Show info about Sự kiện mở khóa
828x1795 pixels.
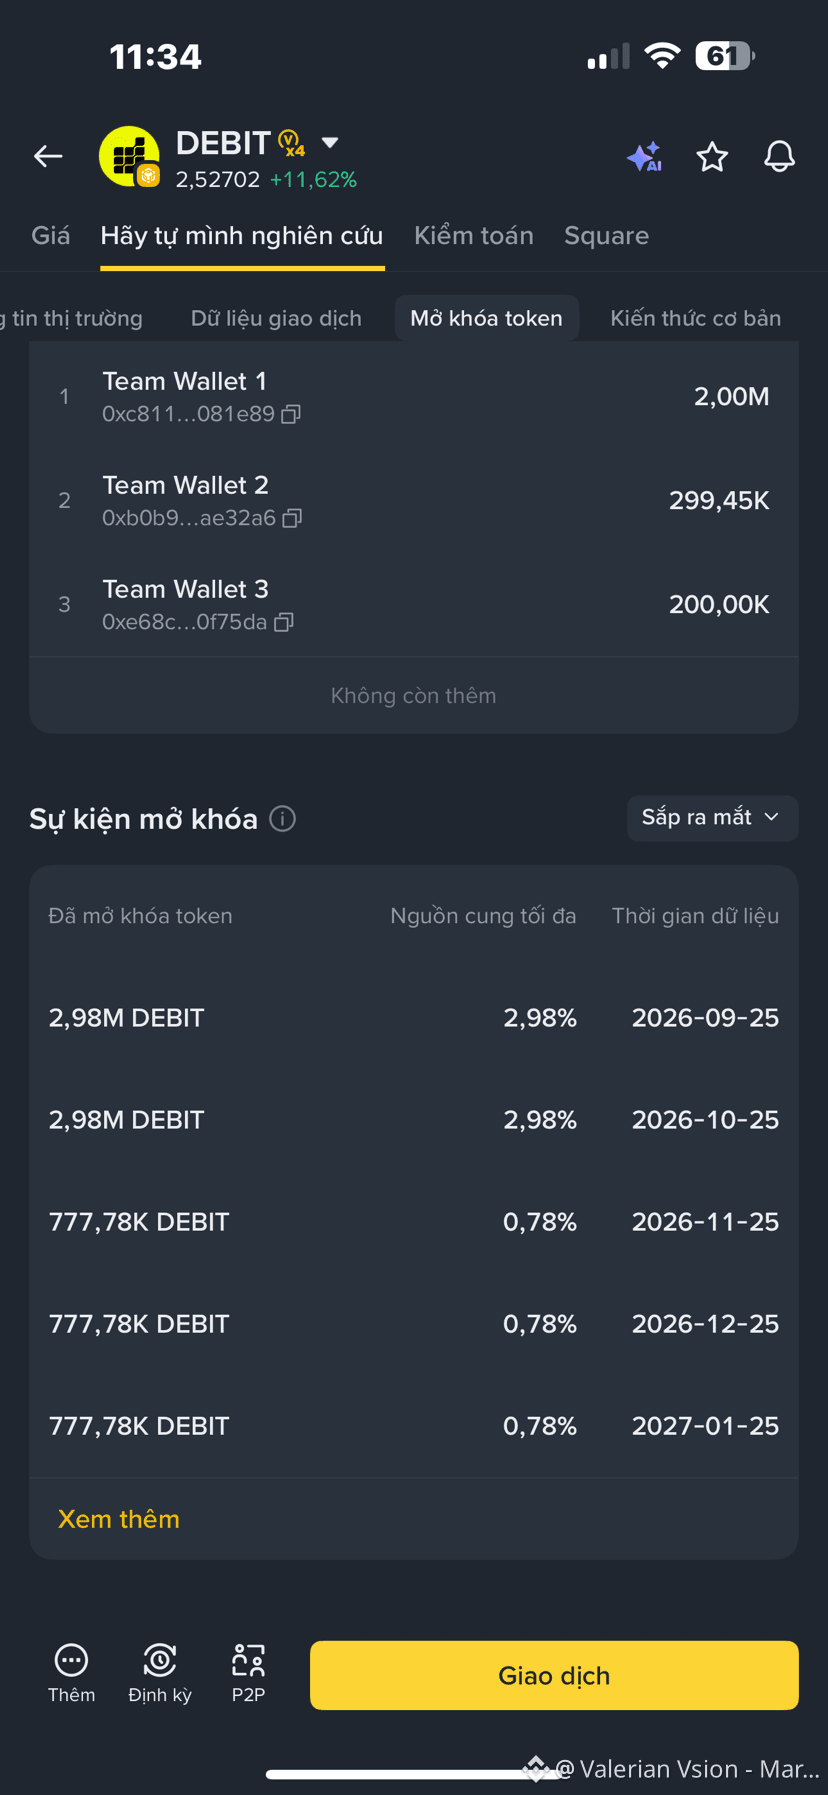click(283, 819)
